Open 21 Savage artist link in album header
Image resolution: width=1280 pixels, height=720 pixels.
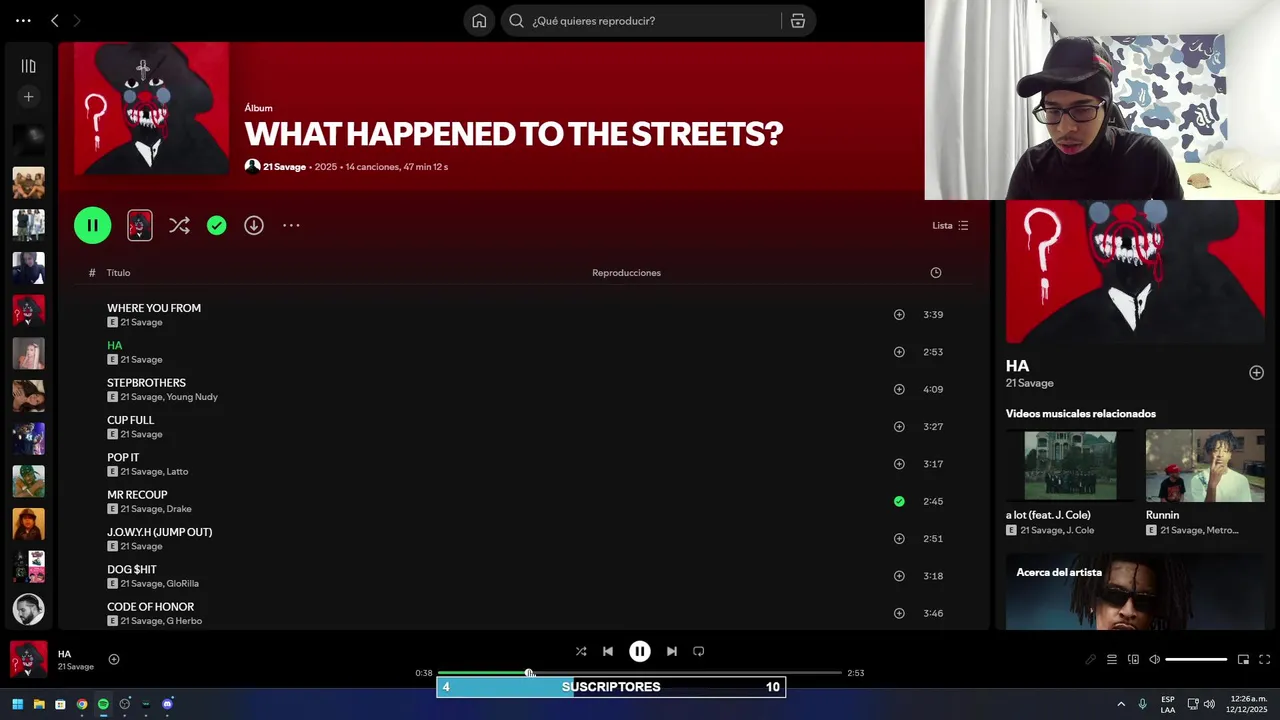point(284,167)
